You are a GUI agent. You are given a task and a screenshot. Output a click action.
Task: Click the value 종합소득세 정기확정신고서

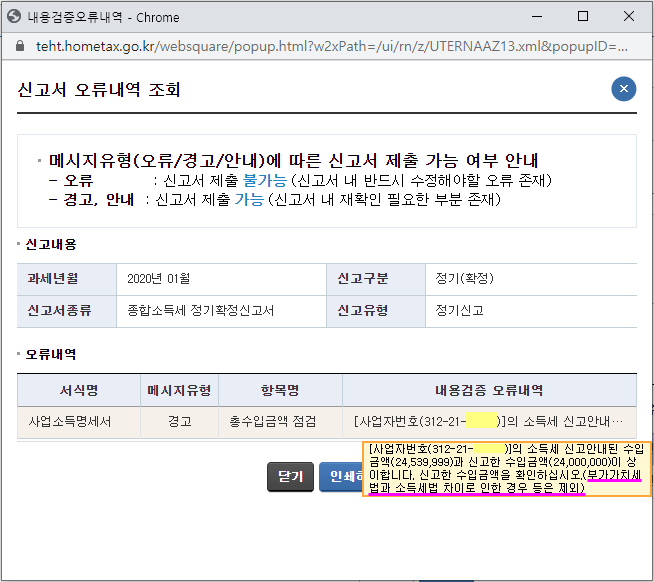tap(201, 311)
